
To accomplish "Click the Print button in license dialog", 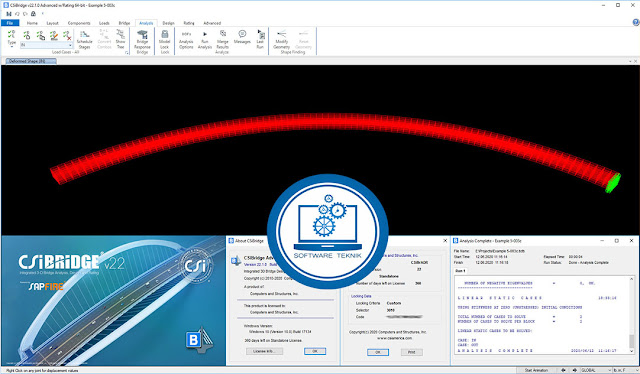I will tap(411, 352).
